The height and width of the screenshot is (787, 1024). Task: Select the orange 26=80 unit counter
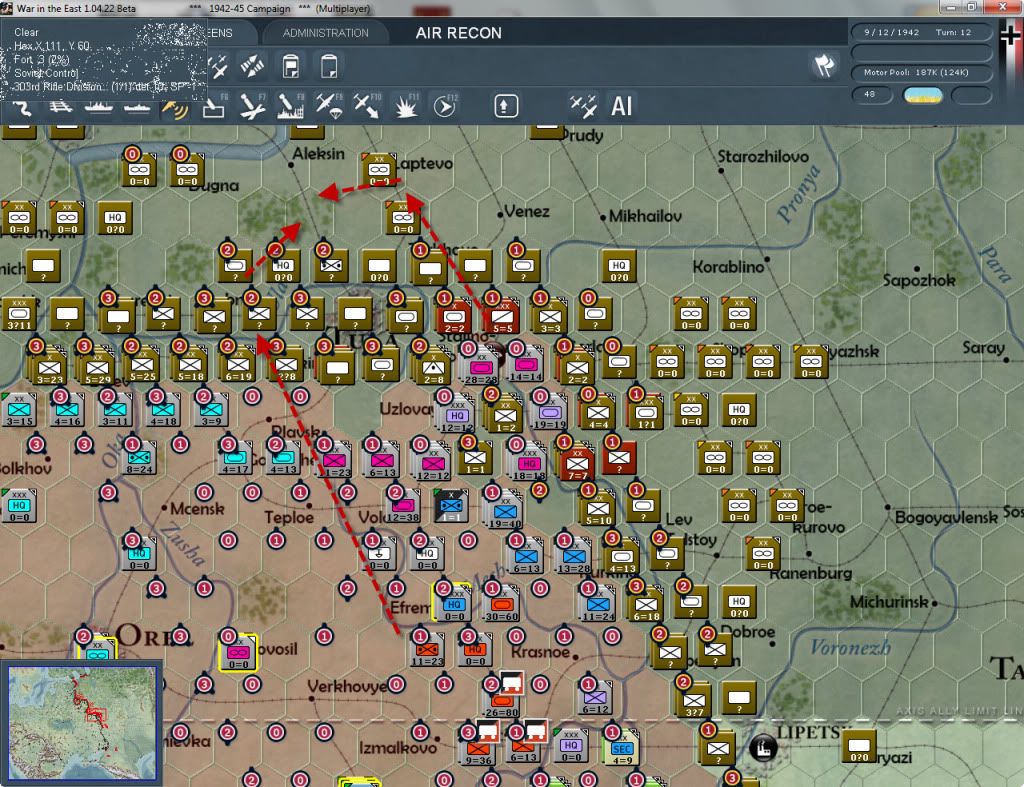pyautogui.click(x=501, y=701)
